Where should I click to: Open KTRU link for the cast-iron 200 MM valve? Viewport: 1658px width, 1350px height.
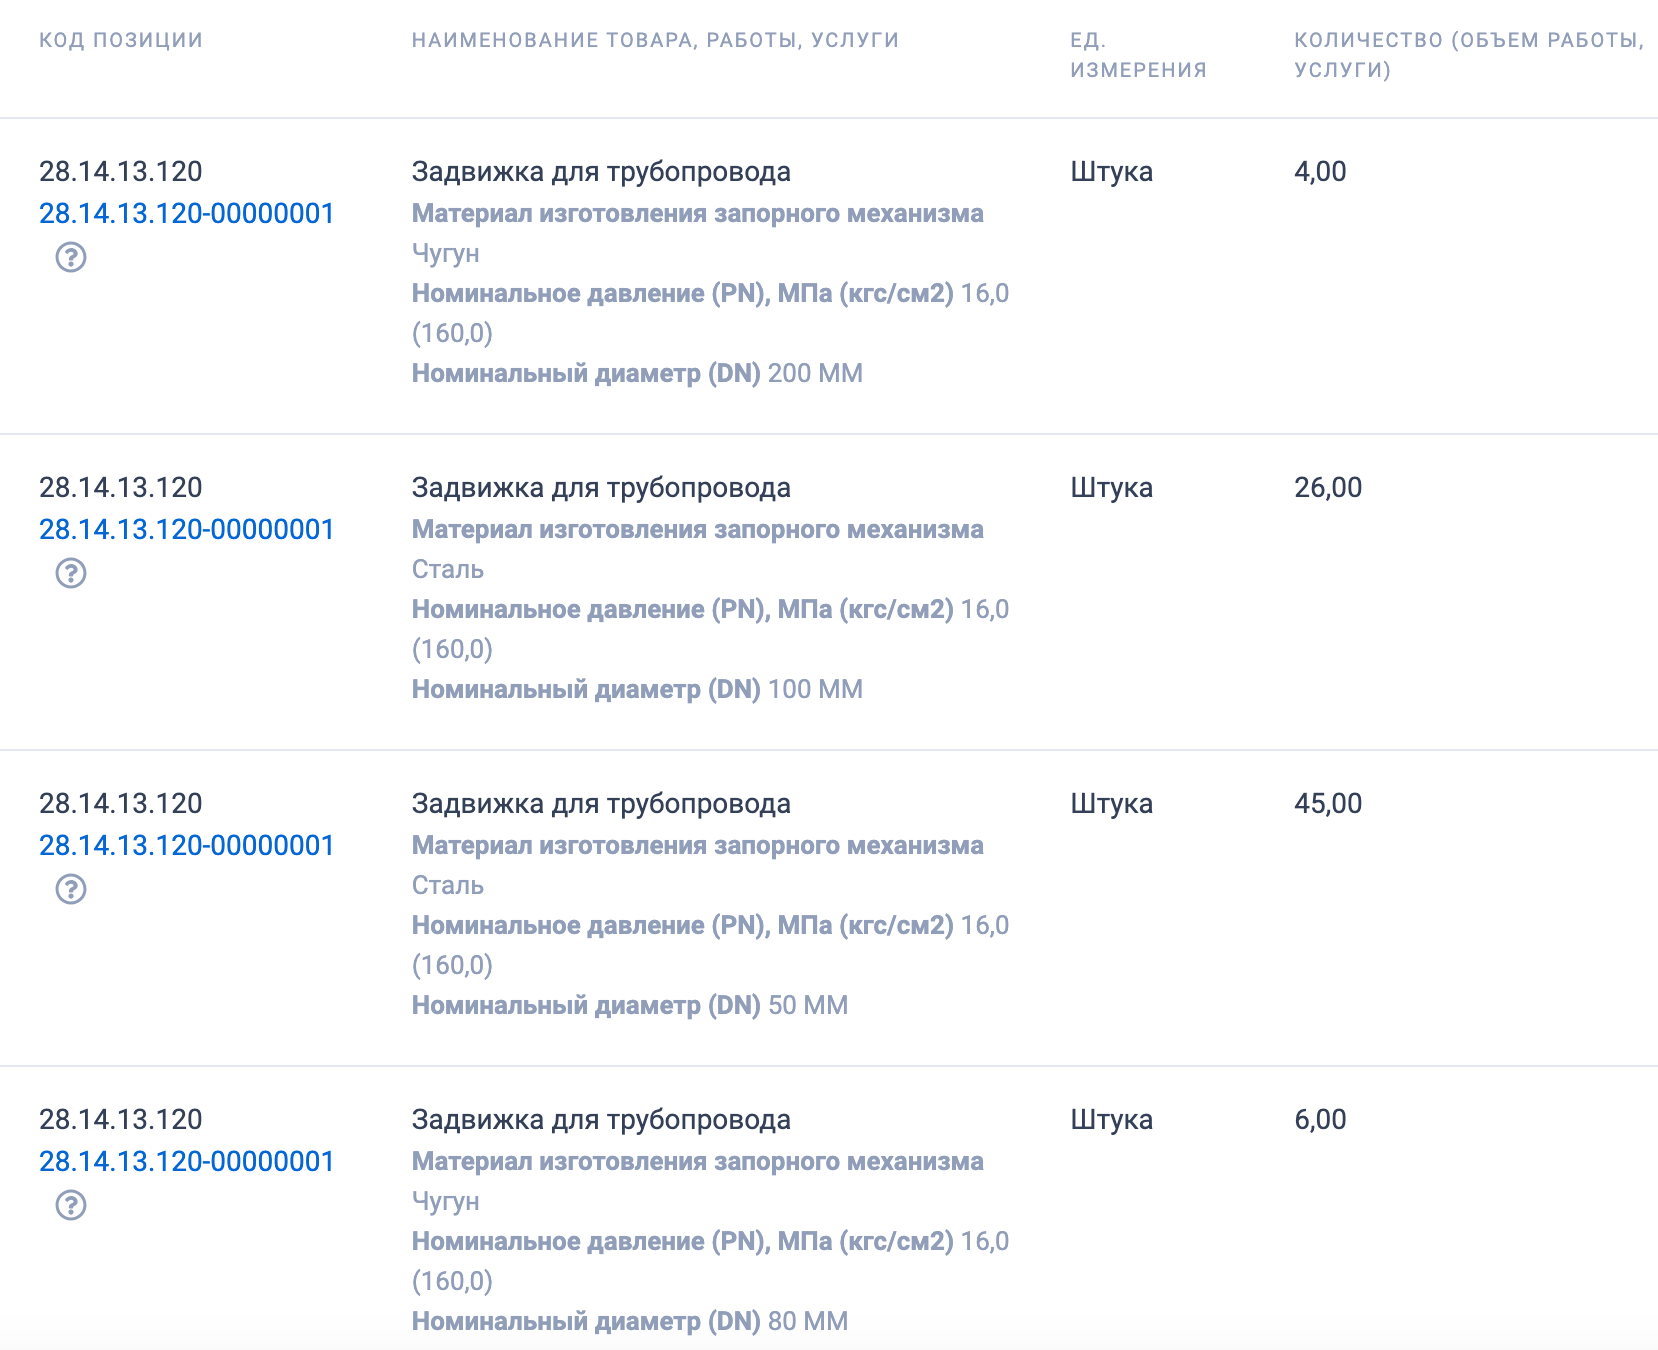click(186, 213)
